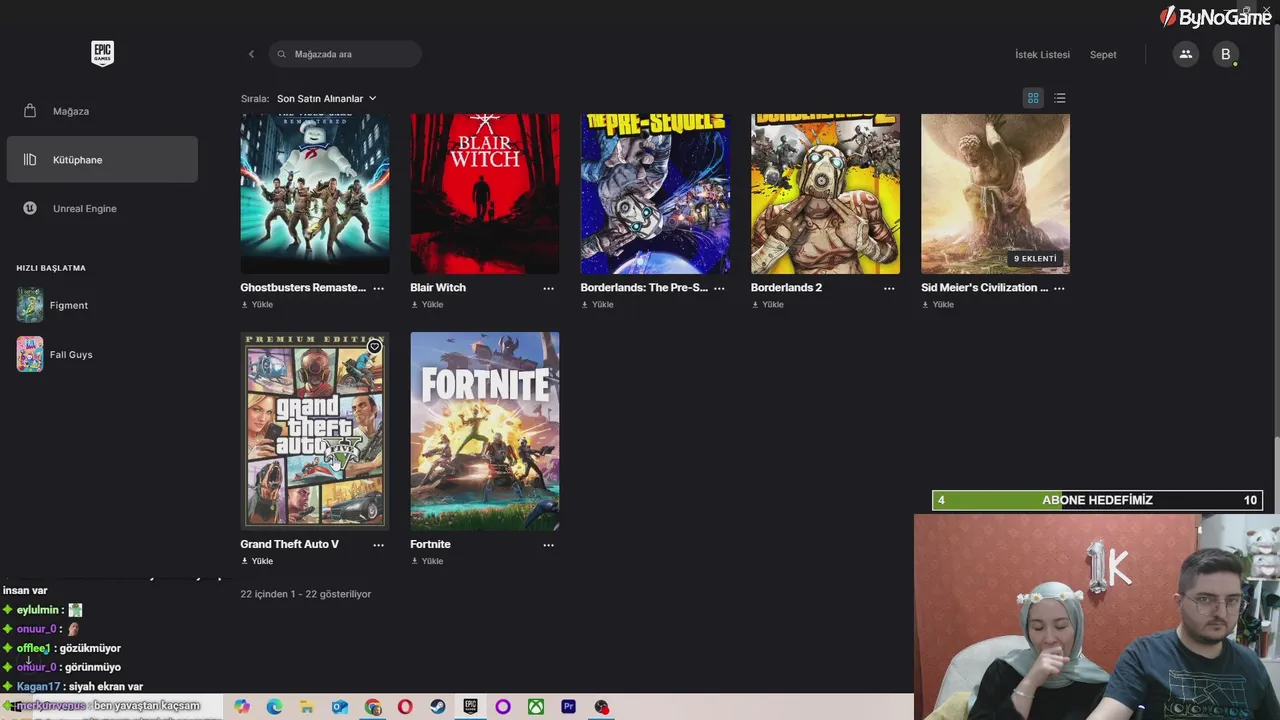Open Copilot from the taskbar
Image resolution: width=1280 pixels, height=720 pixels.
(x=242, y=707)
